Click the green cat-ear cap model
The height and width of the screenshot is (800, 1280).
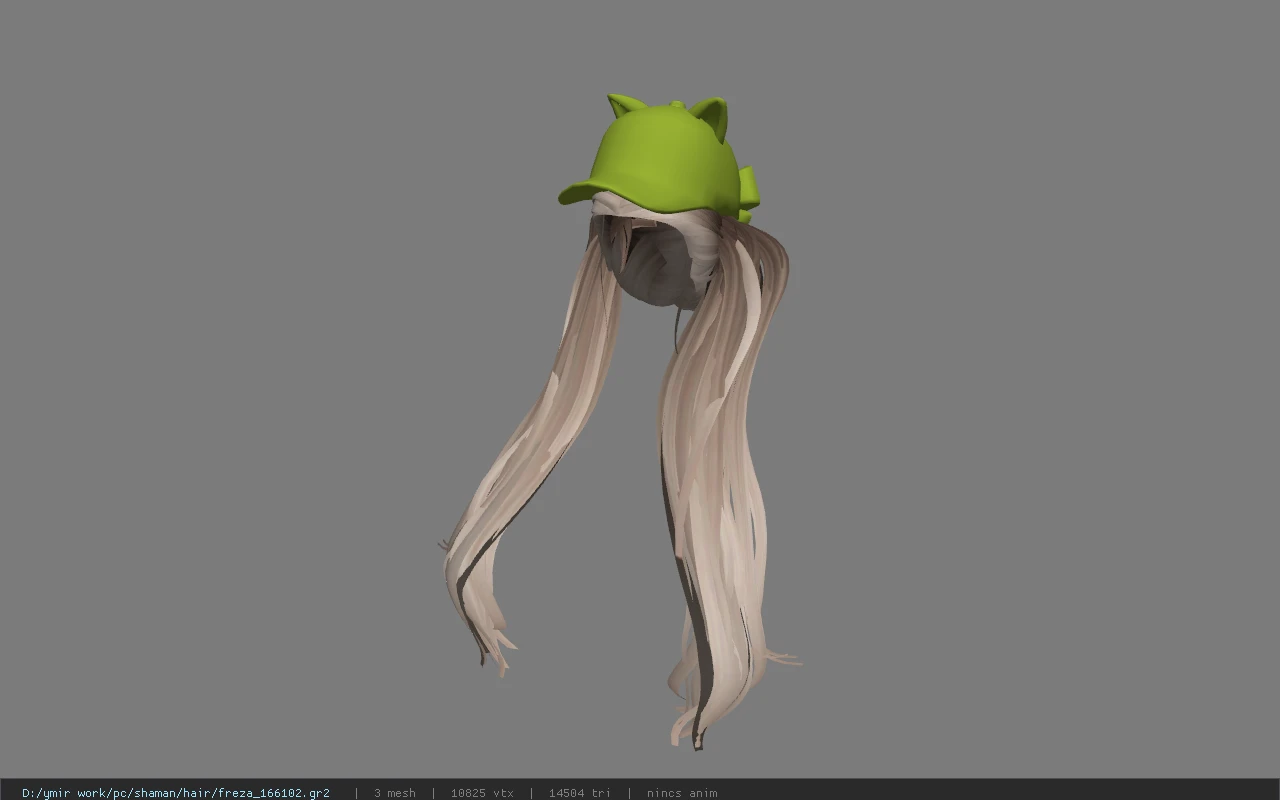pyautogui.click(x=660, y=158)
